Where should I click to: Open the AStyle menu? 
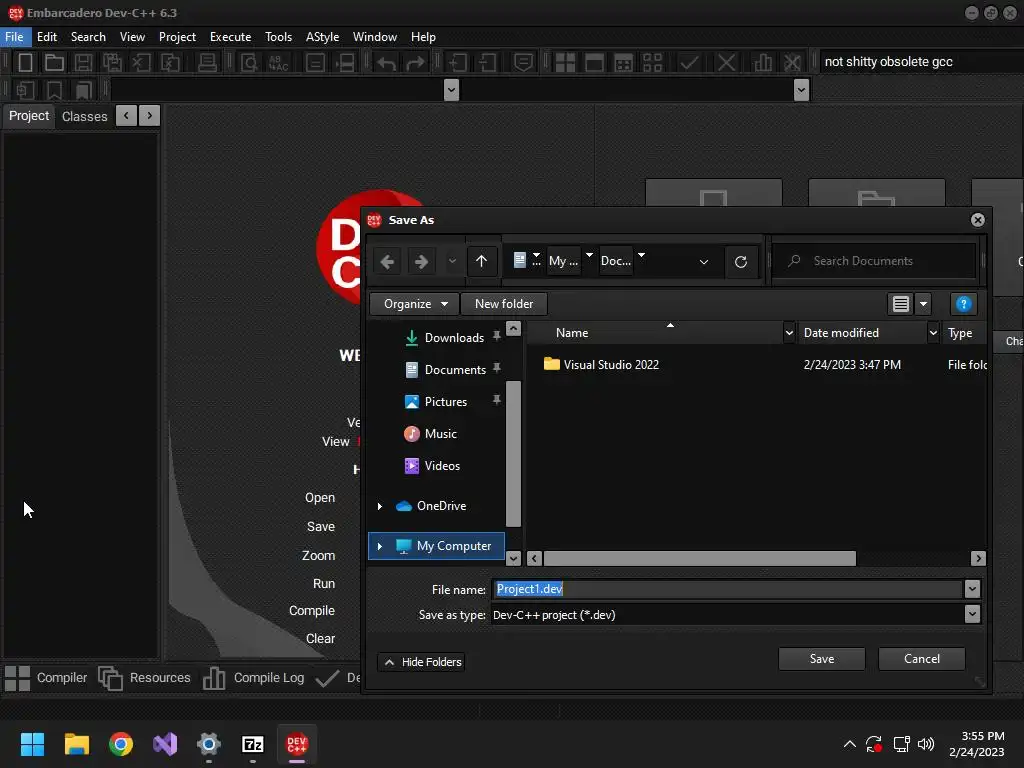tap(323, 37)
